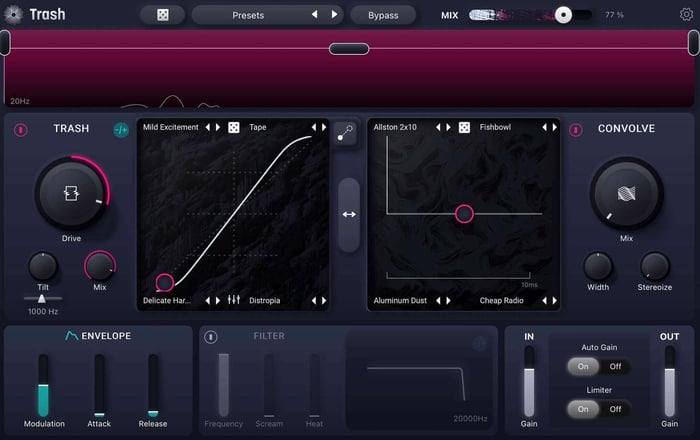Next style for Mild Excitement slot

(x=218, y=127)
